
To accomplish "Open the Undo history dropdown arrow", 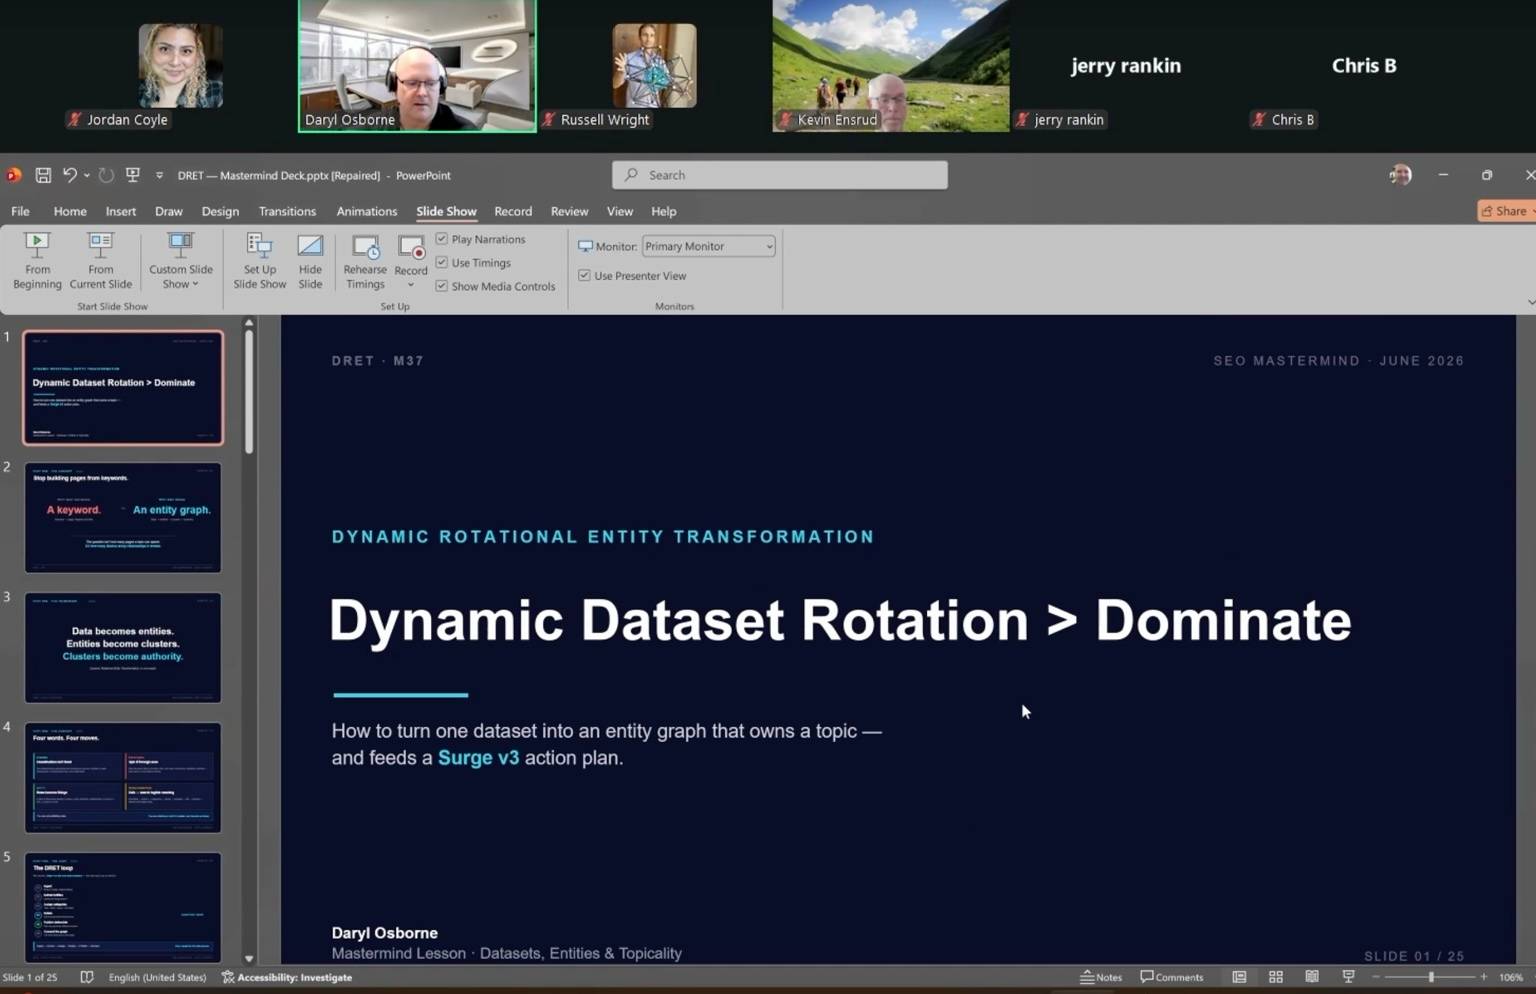I will click(87, 175).
